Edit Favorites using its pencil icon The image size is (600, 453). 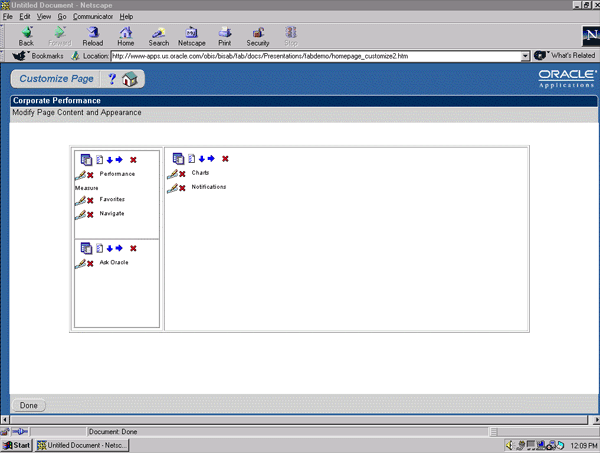point(80,200)
